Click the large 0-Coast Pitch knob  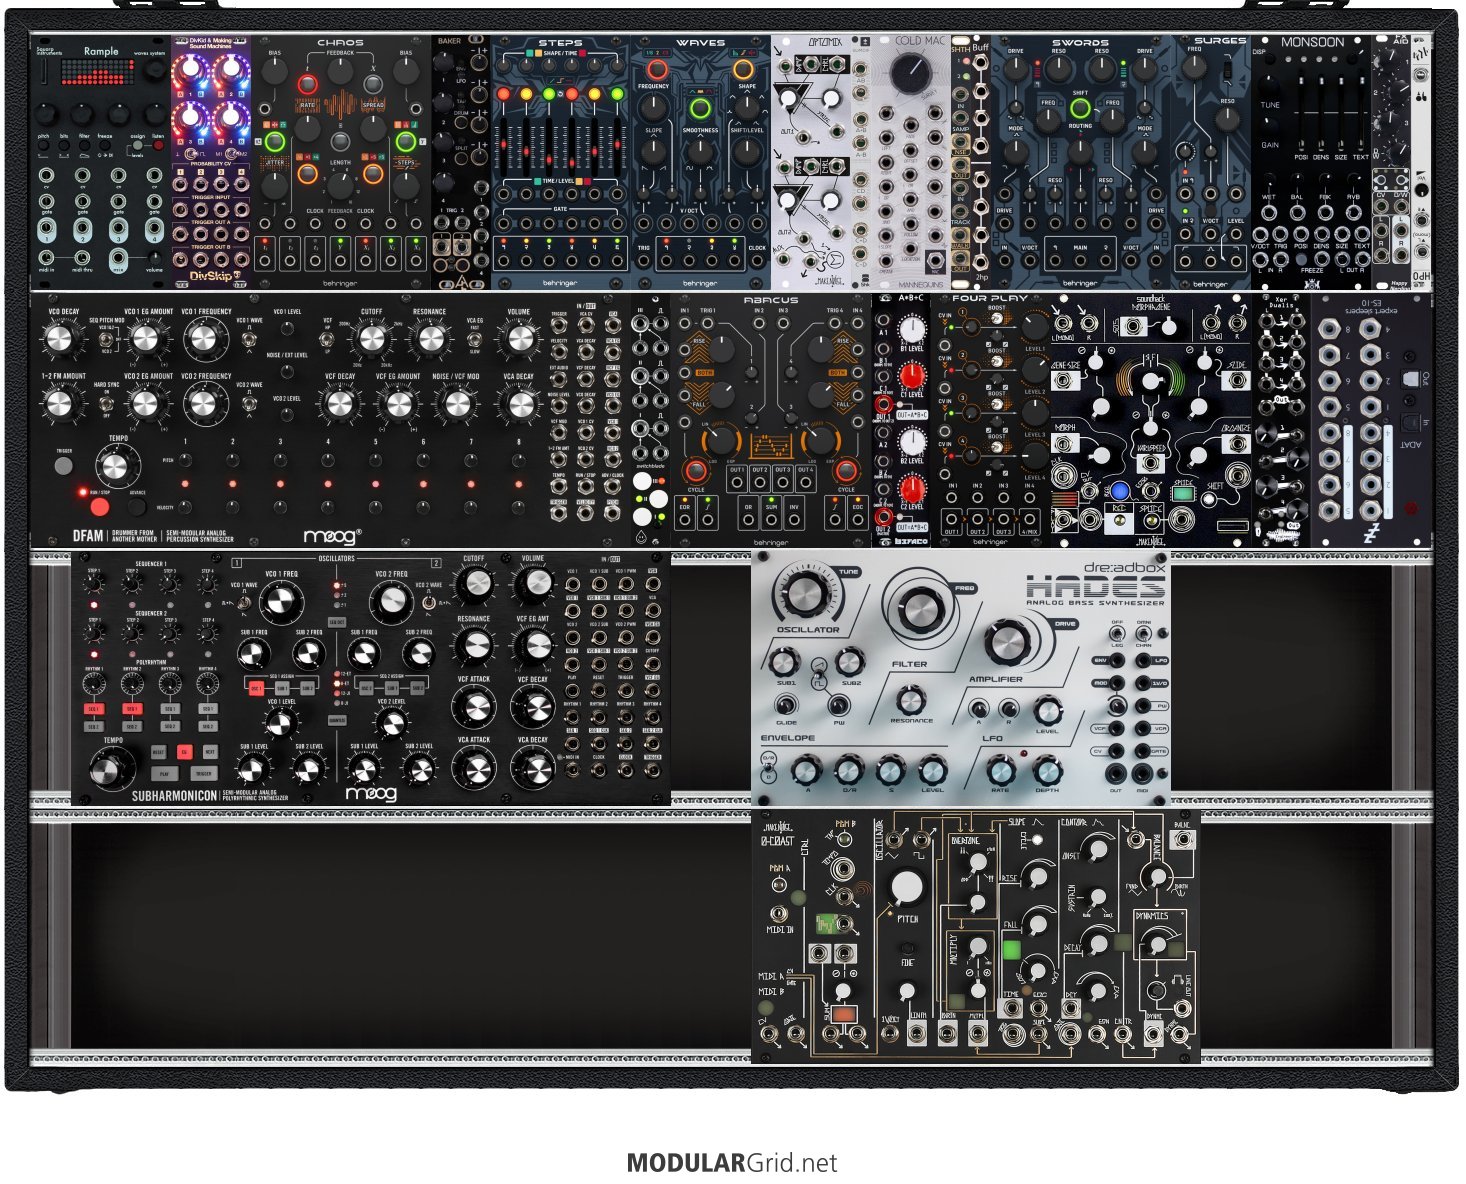[906, 888]
